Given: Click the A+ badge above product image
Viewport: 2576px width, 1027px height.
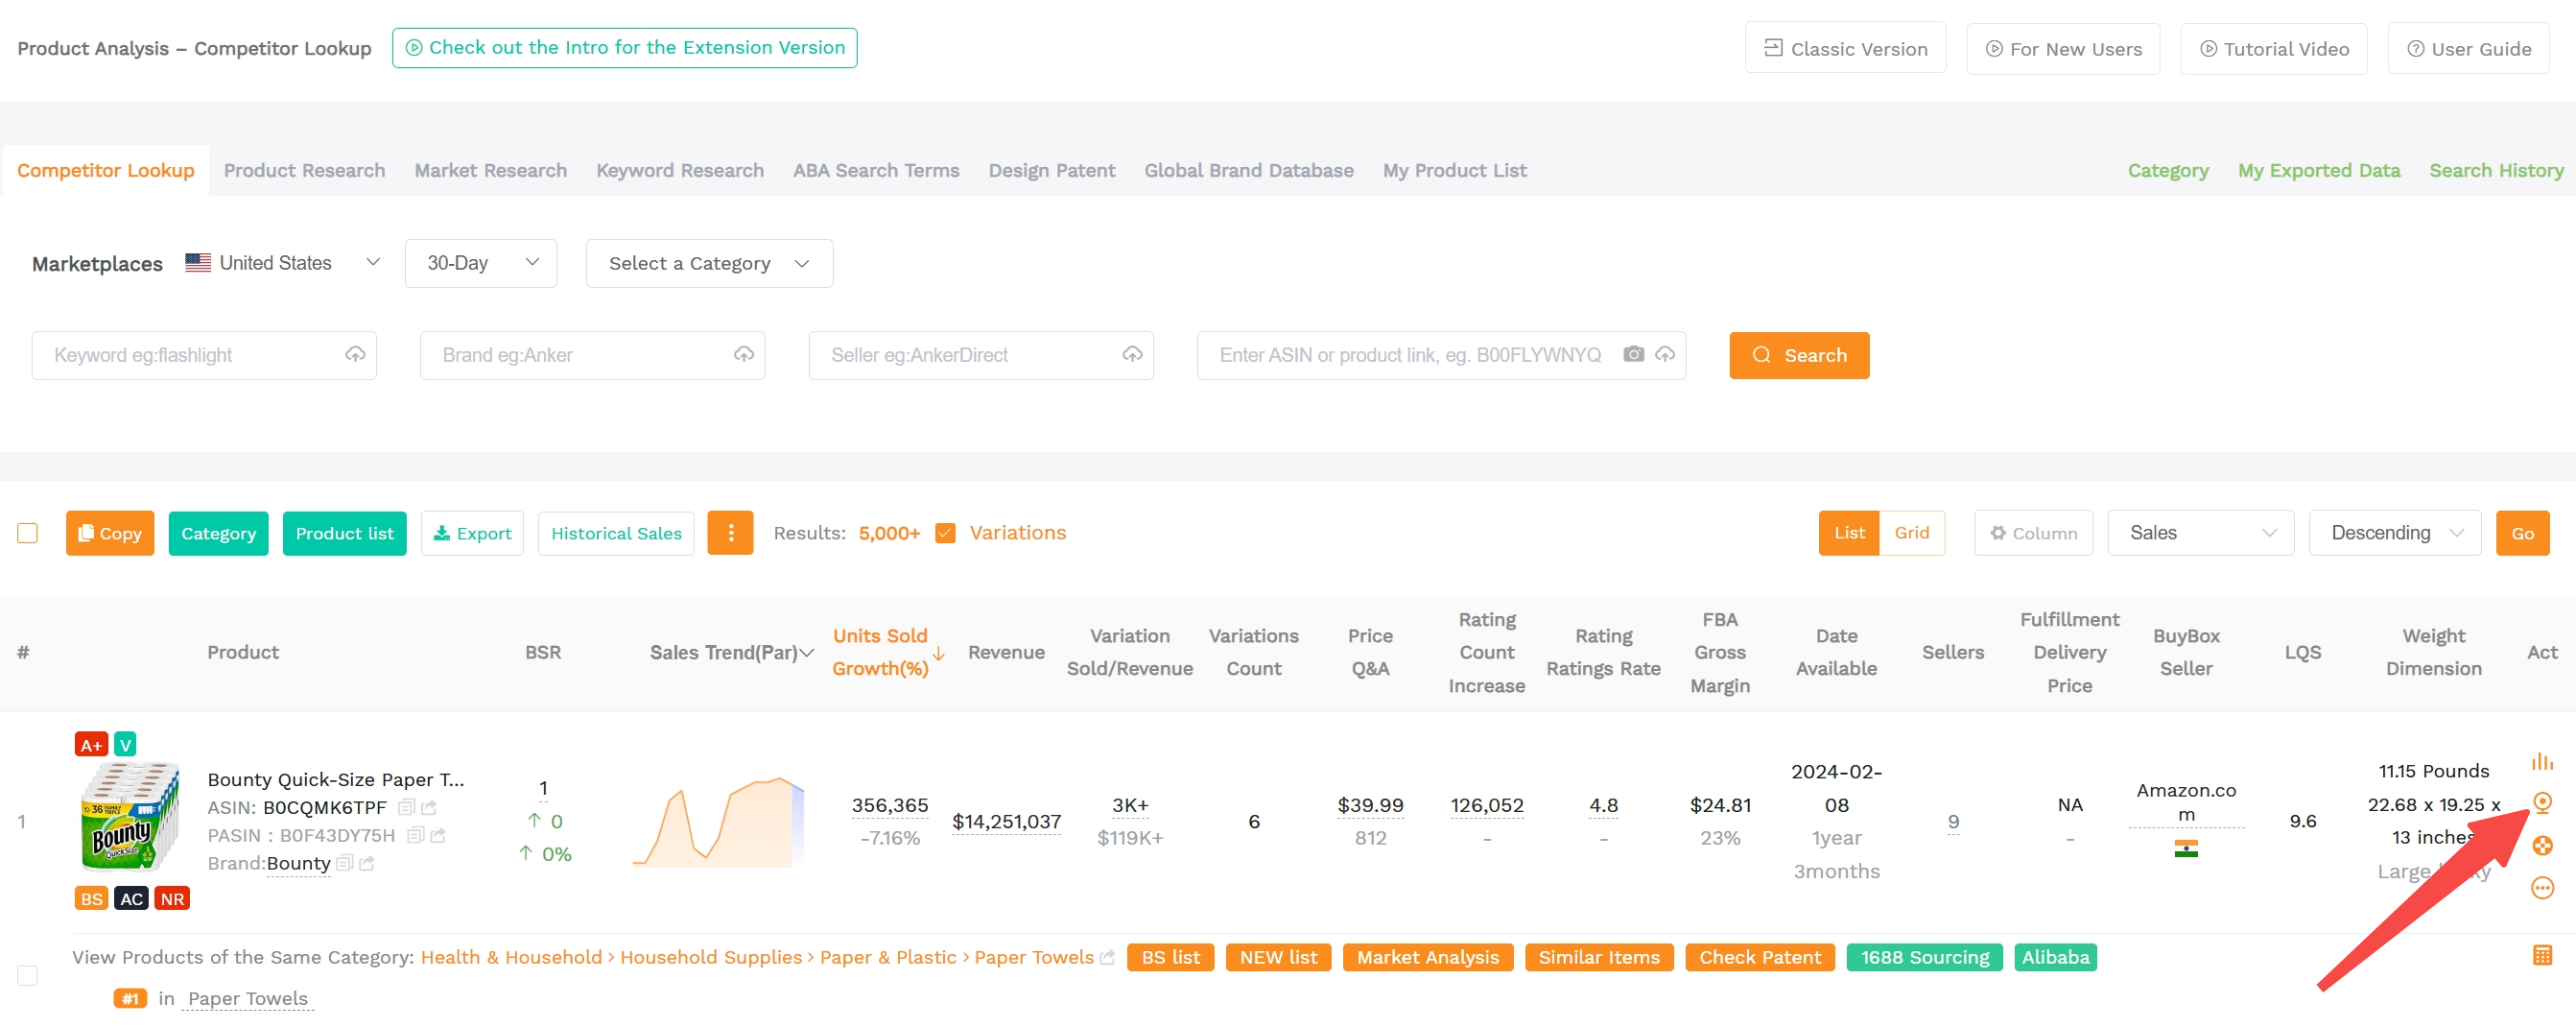Looking at the screenshot, I should pyautogui.click(x=91, y=744).
